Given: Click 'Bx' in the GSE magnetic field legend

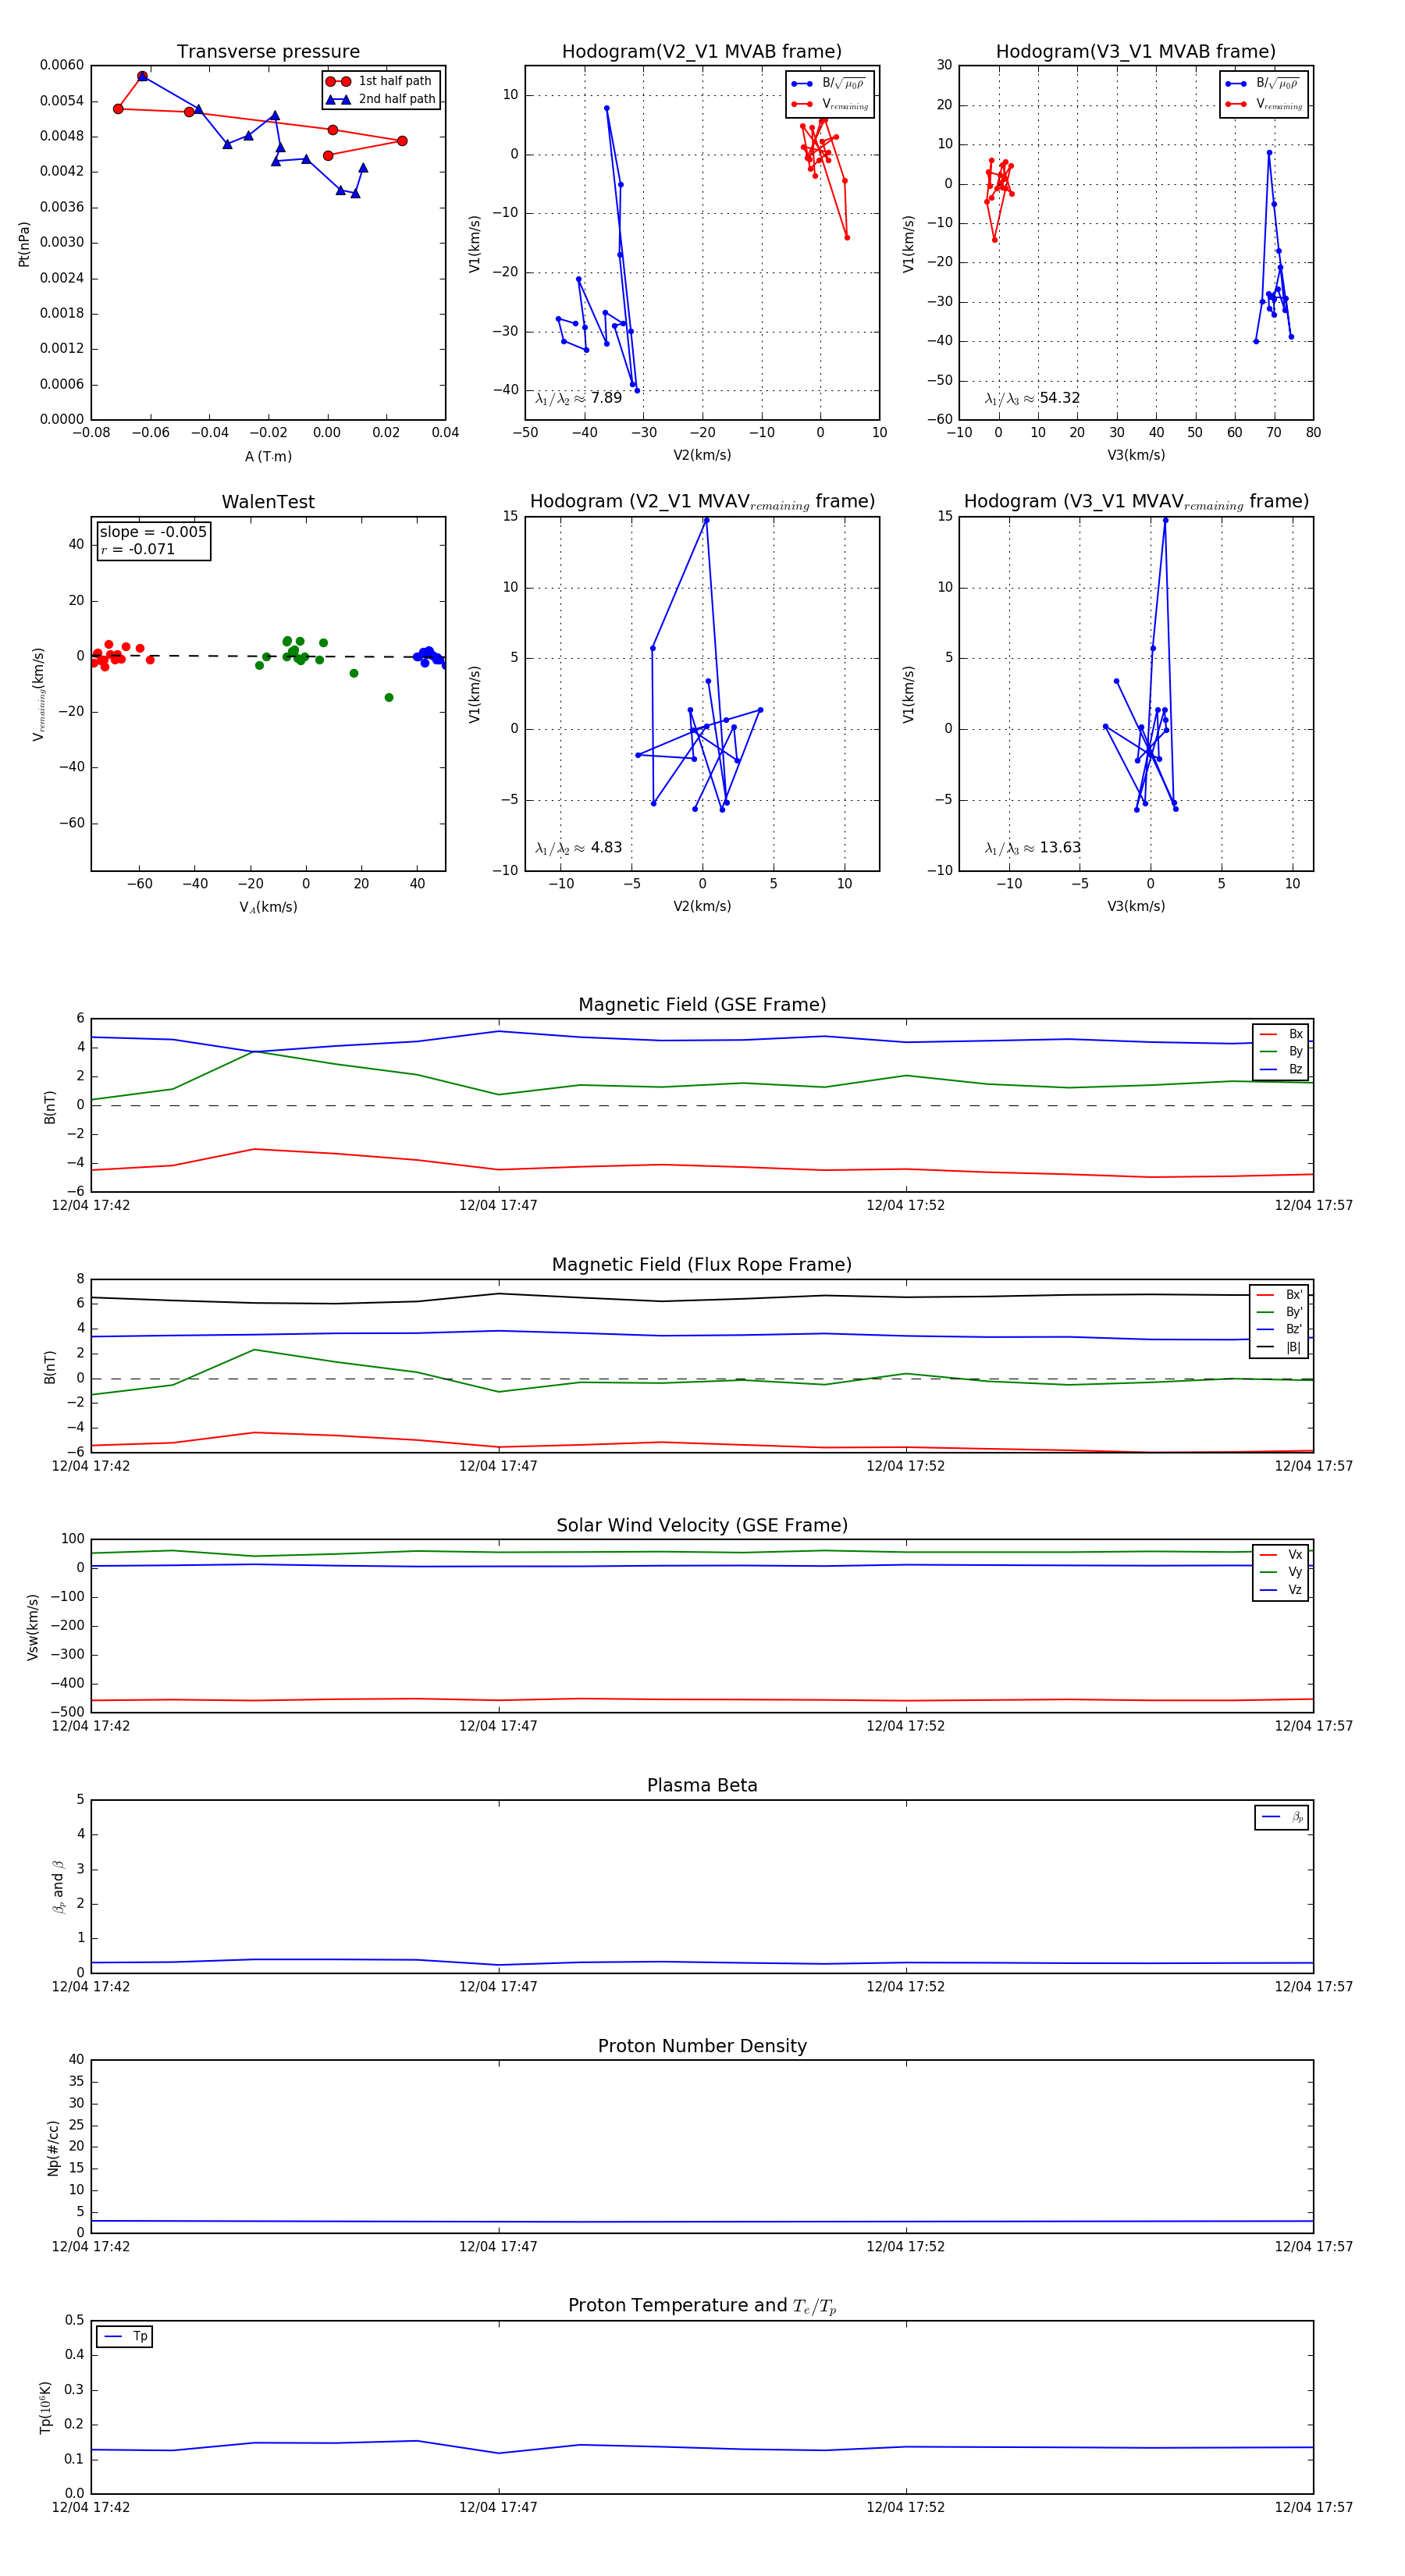Looking at the screenshot, I should 1295,1034.
